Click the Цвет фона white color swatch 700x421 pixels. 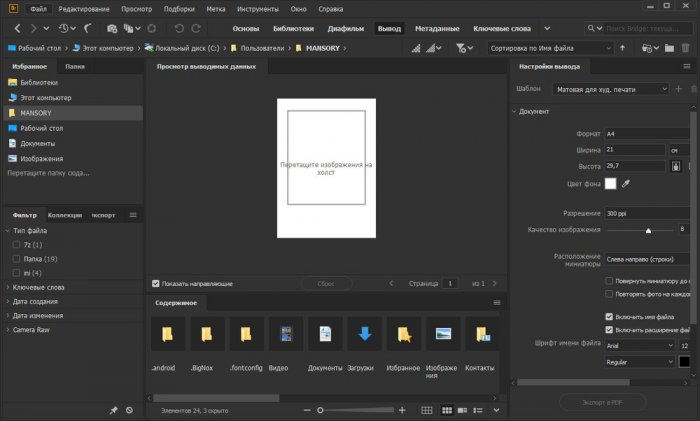[608, 185]
